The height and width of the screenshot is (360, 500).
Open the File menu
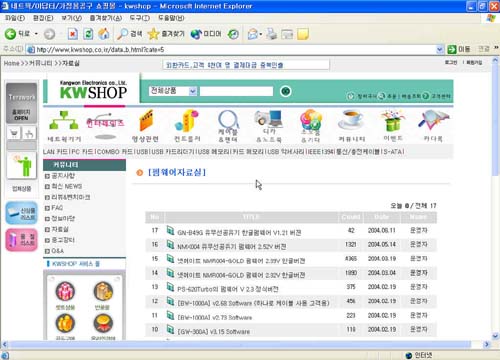15,18
